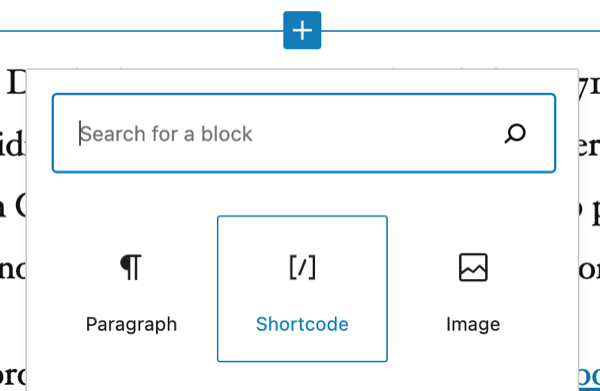Viewport: 600px width, 391px height.
Task: Click the "Image" block label
Action: (x=473, y=325)
